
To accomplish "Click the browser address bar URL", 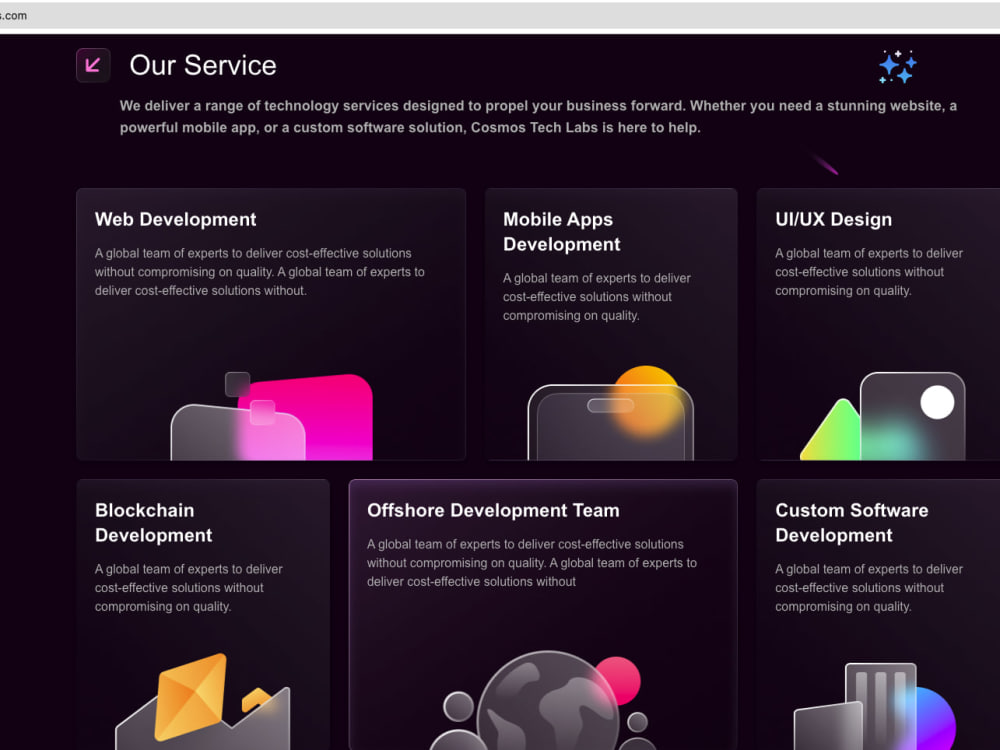I will [13, 15].
